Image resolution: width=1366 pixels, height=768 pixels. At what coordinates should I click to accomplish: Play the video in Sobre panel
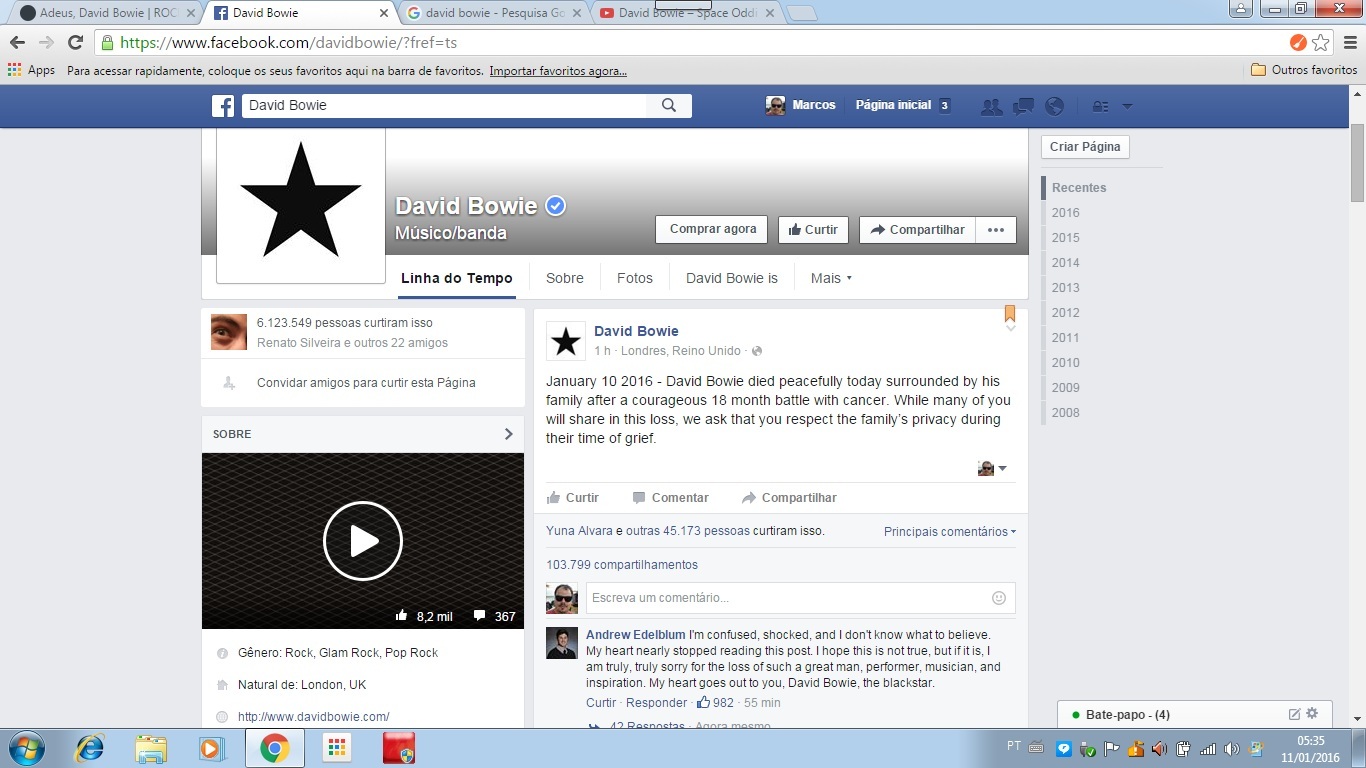pyautogui.click(x=363, y=541)
